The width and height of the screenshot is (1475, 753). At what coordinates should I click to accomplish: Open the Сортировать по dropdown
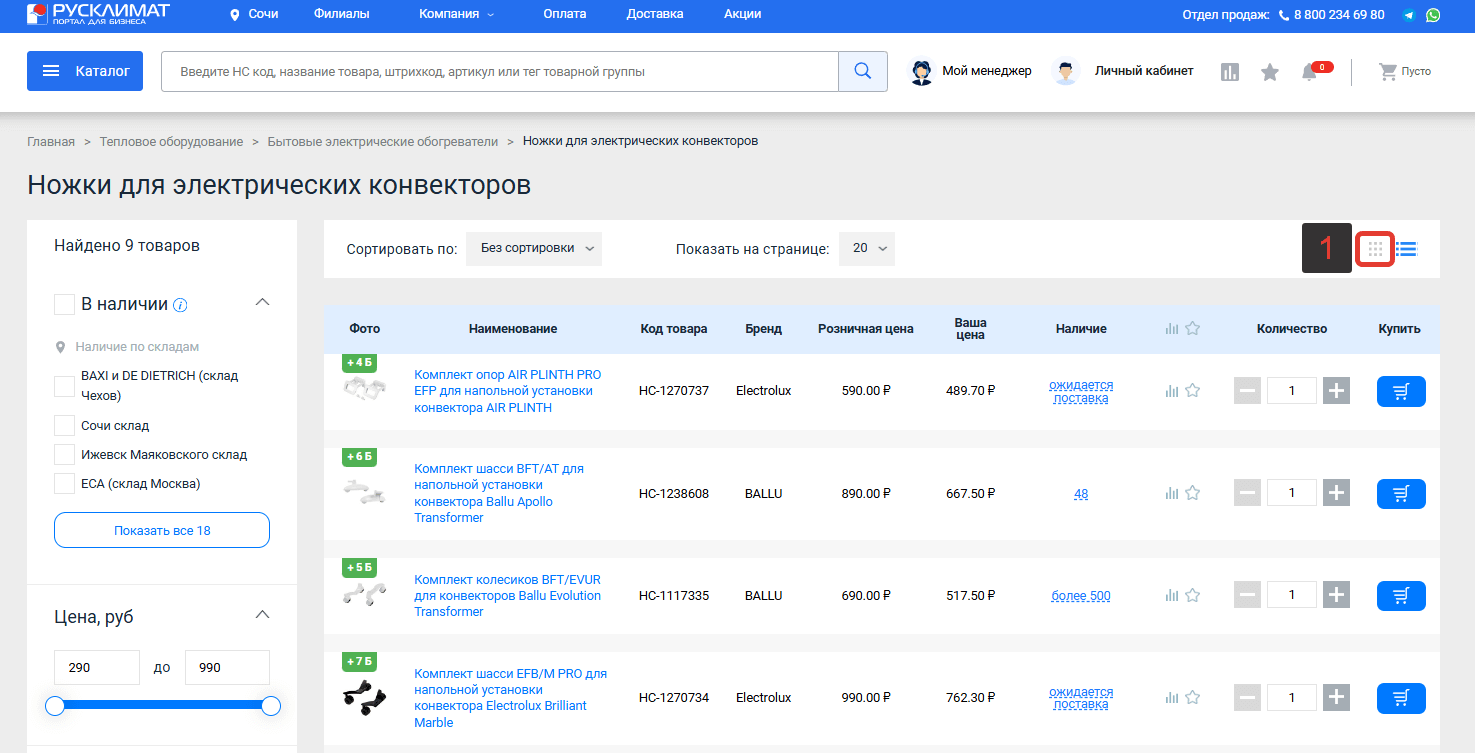pos(534,248)
